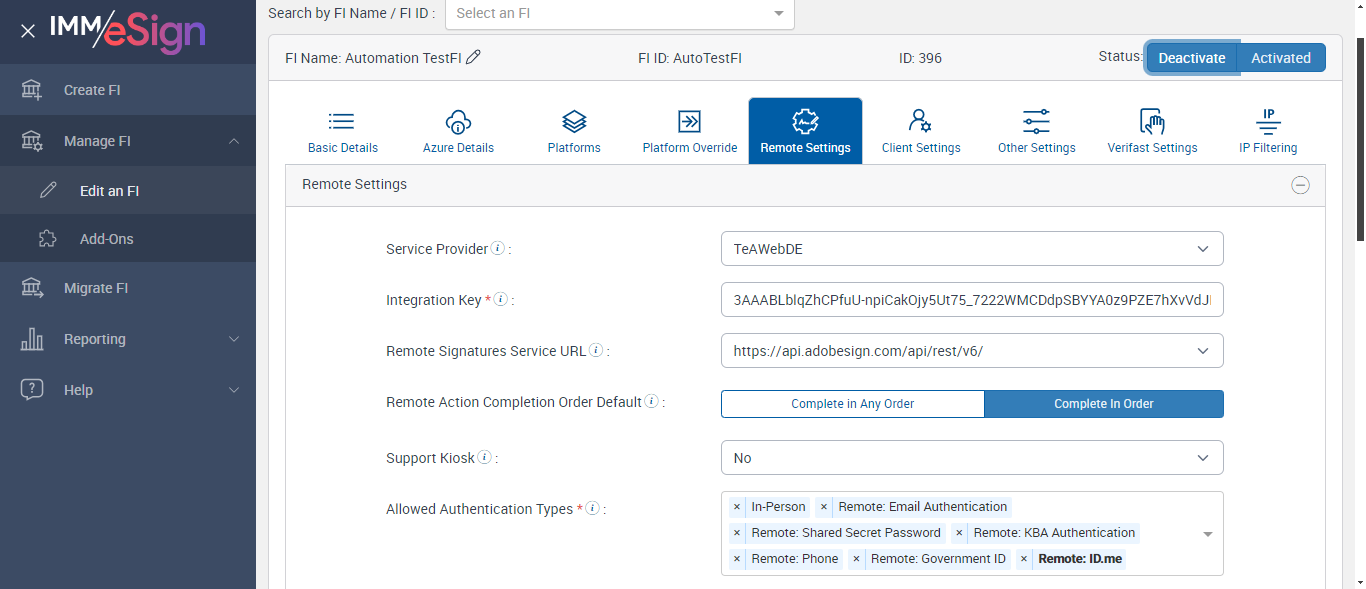
Task: Select Complete In Order option
Action: [1103, 404]
